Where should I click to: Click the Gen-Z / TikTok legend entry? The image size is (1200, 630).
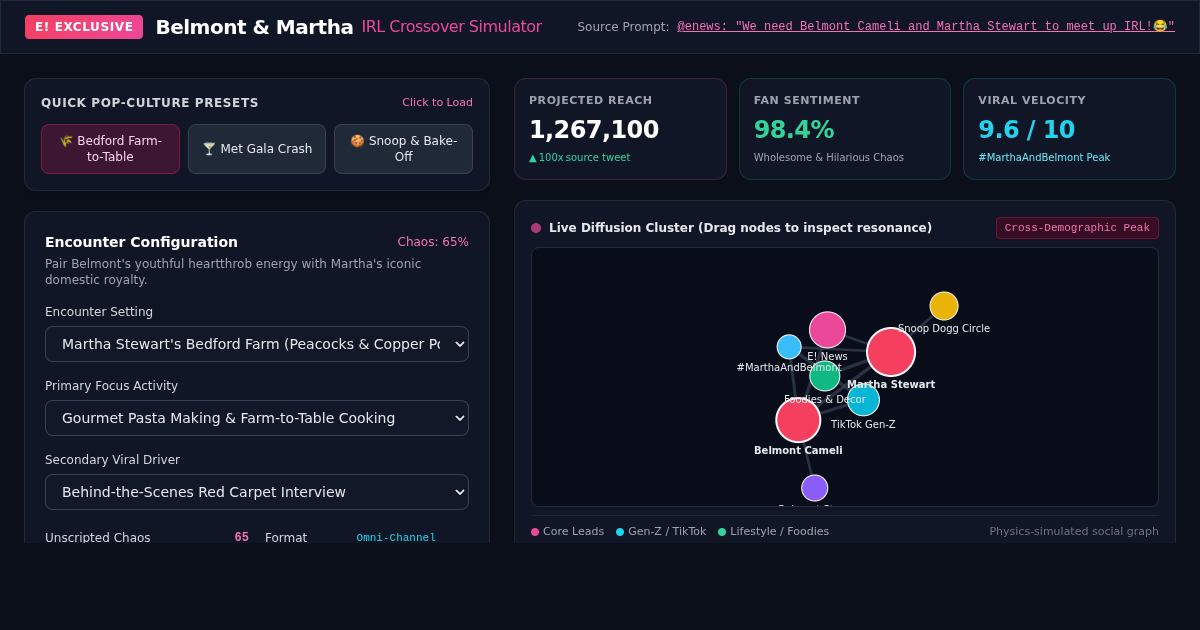[x=661, y=532]
